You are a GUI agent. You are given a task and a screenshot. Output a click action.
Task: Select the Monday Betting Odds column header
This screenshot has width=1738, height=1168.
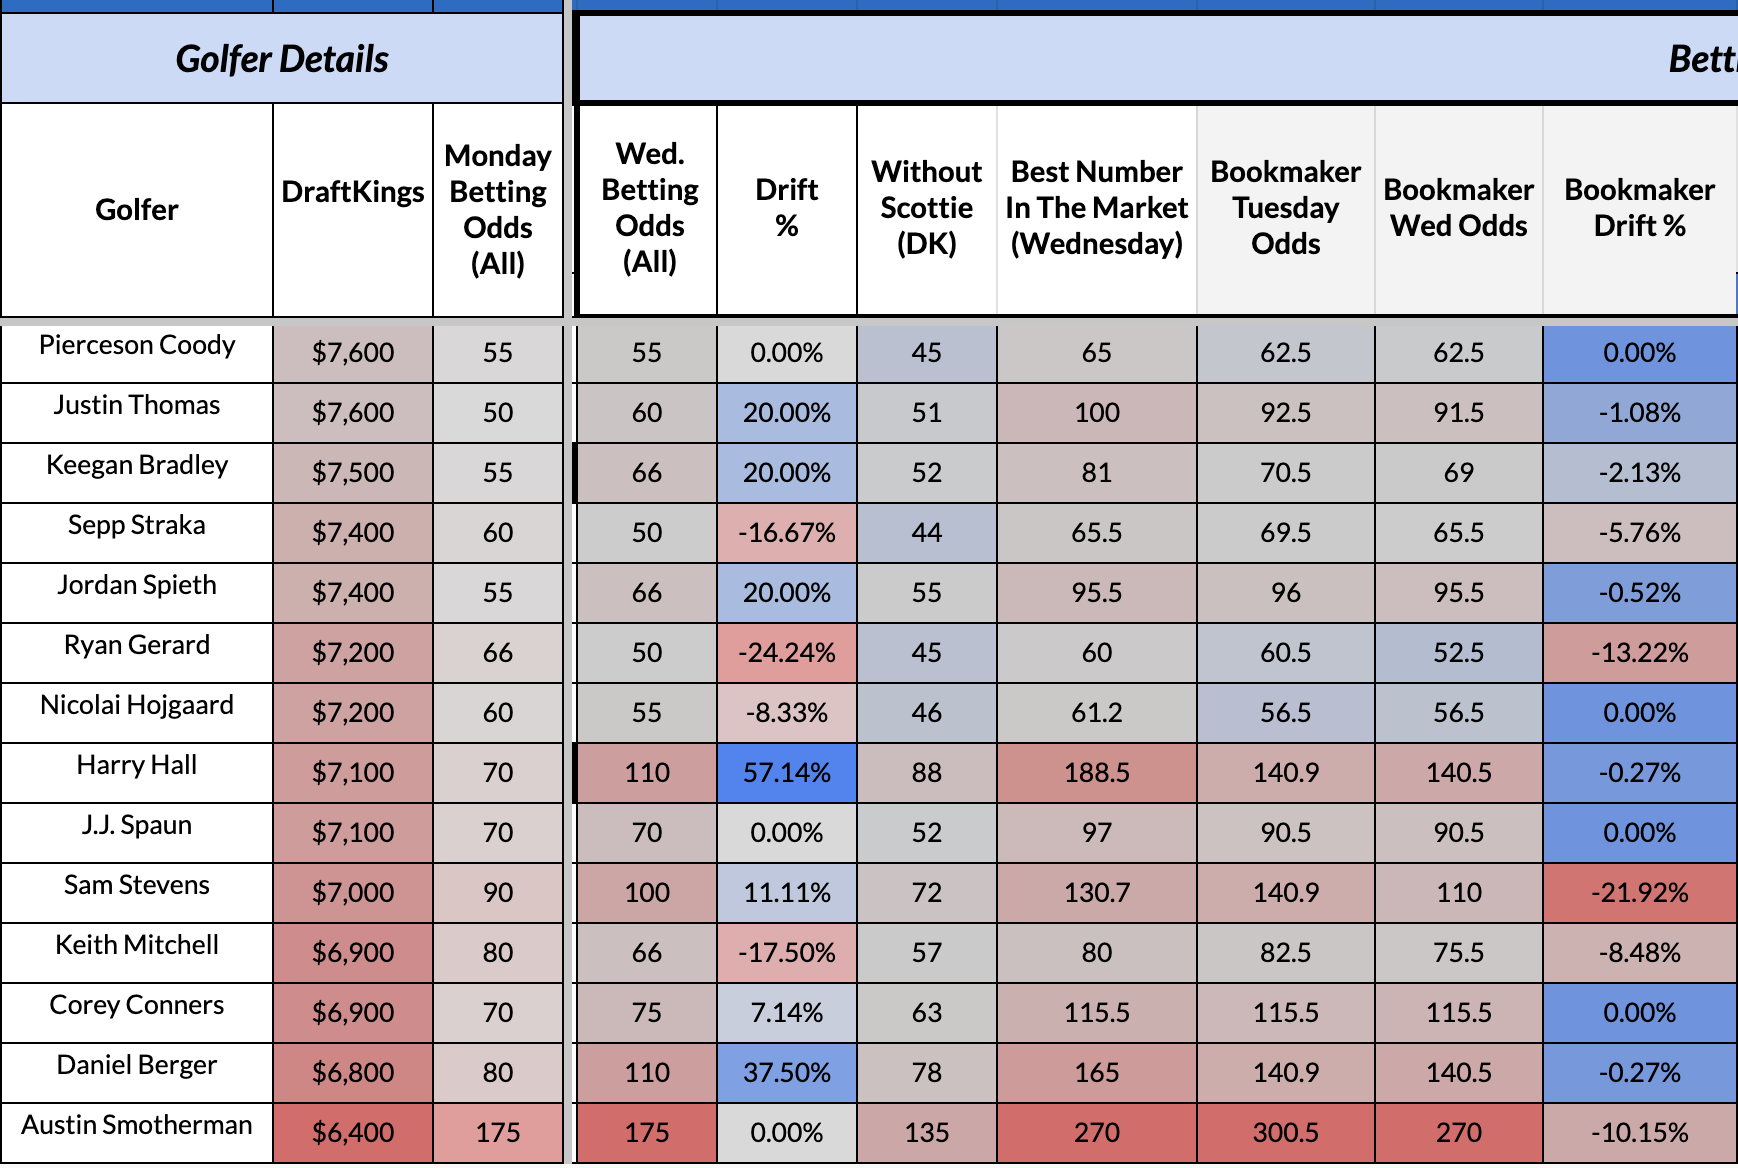(497, 210)
